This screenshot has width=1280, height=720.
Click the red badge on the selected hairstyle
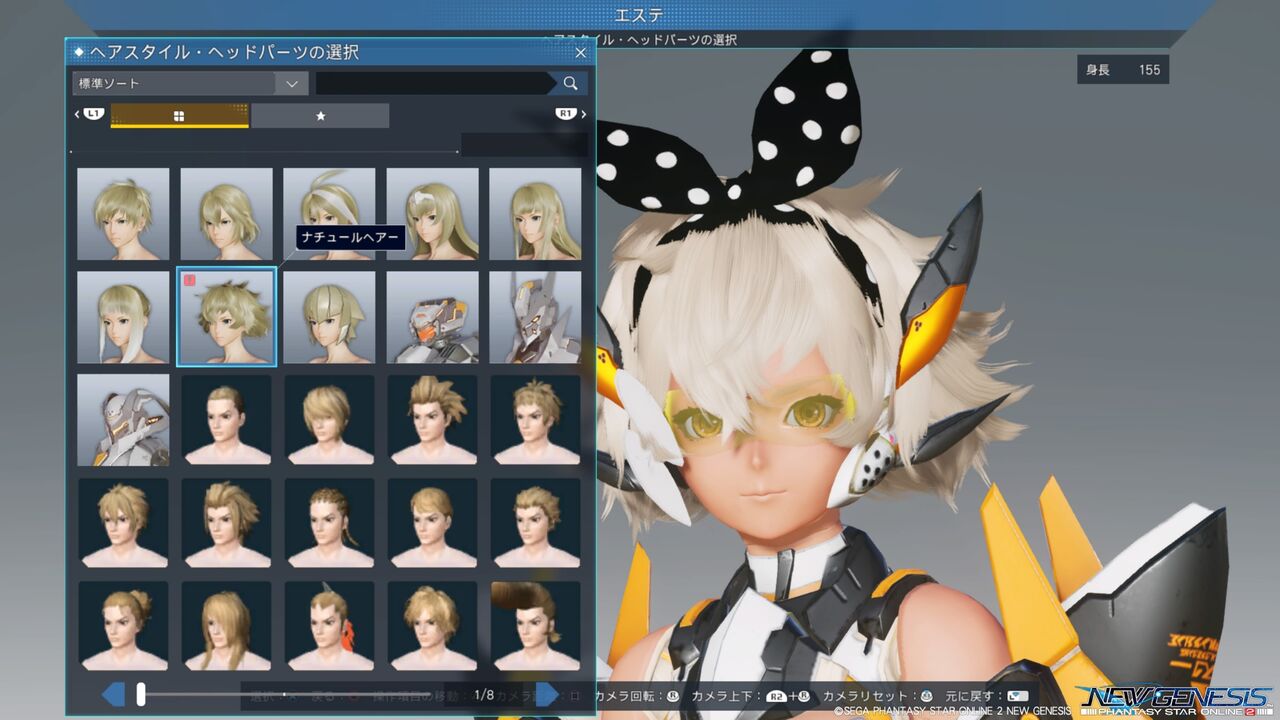(189, 281)
